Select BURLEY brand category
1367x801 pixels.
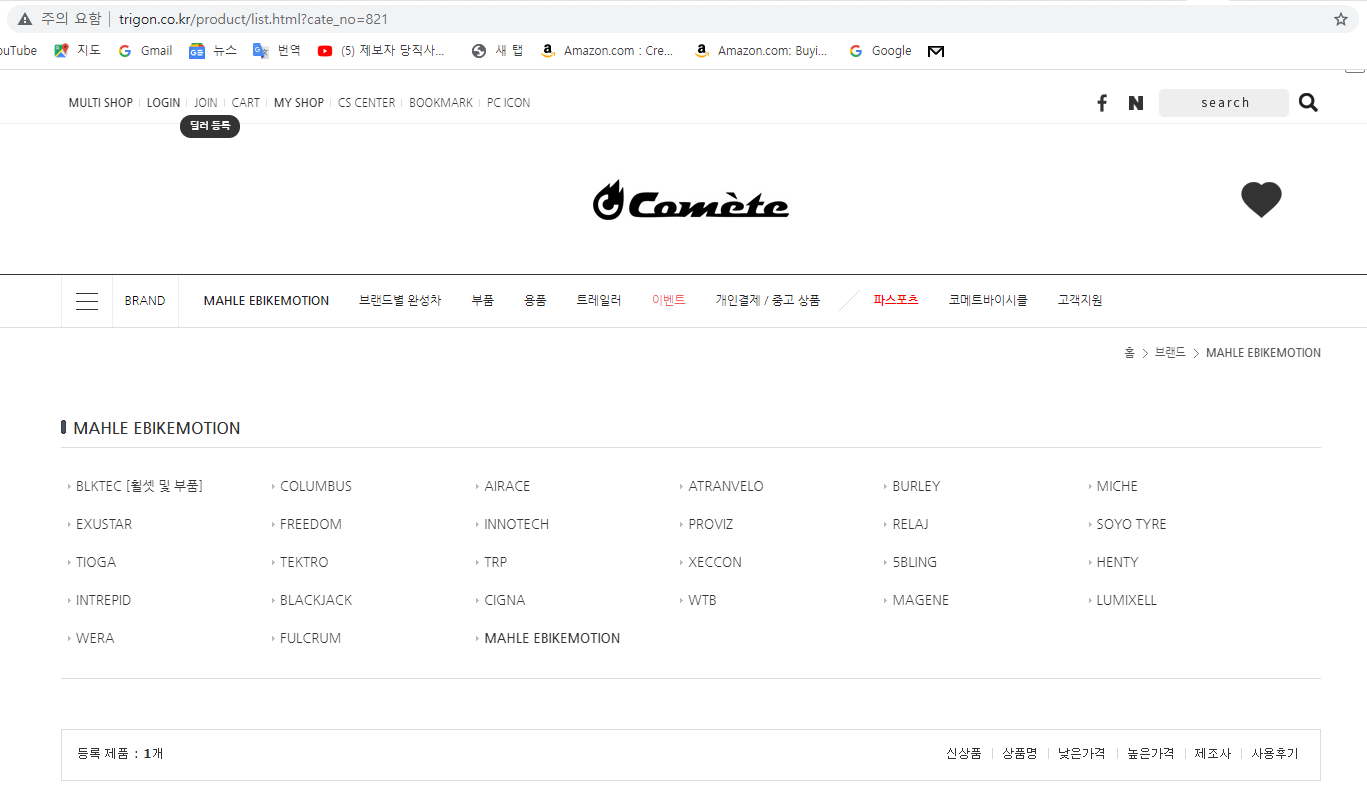pos(916,487)
